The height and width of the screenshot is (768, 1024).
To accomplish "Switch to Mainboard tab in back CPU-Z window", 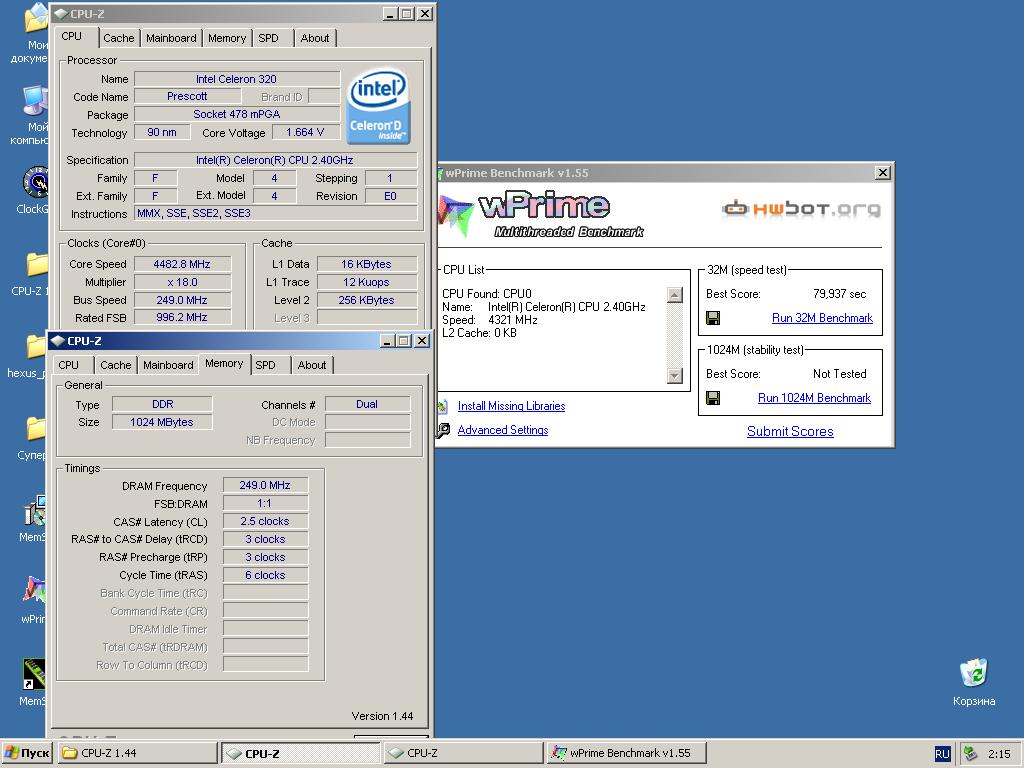I will coord(171,39).
